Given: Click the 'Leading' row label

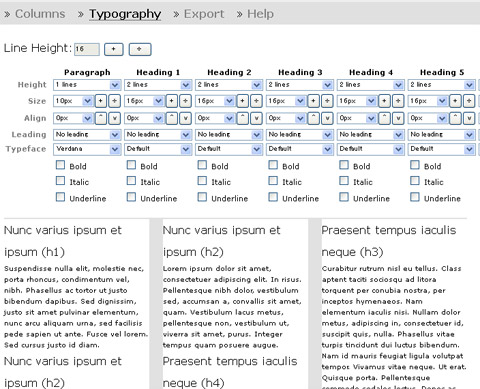Looking at the screenshot, I should click(29, 135).
